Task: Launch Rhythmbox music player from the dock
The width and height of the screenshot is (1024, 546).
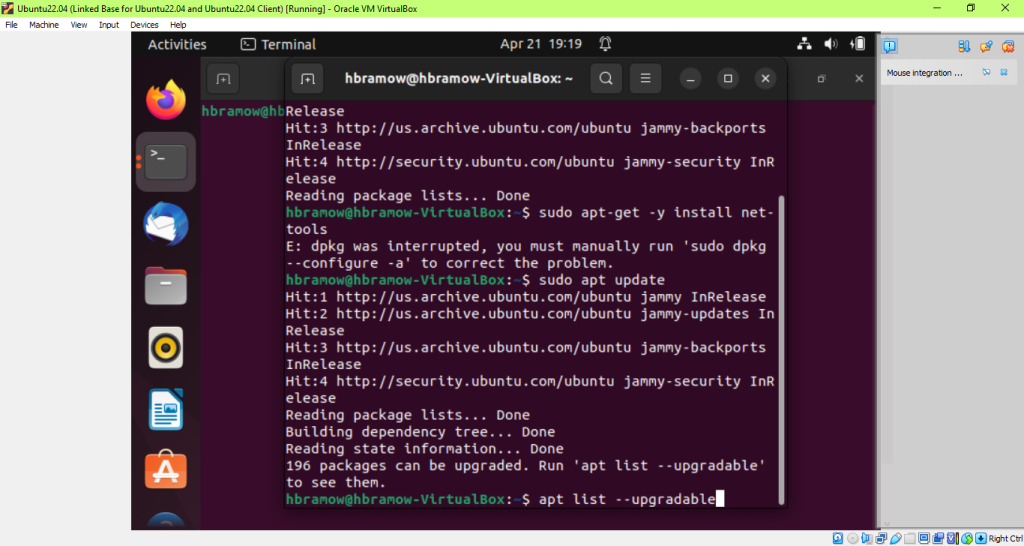Action: tap(165, 347)
